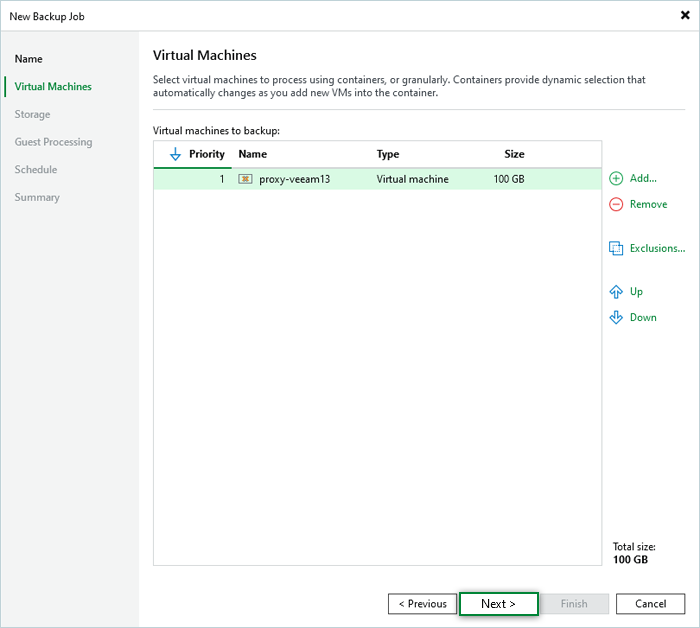The height and width of the screenshot is (628, 700).
Task: Click the Up arrow icon
Action: [x=616, y=292]
